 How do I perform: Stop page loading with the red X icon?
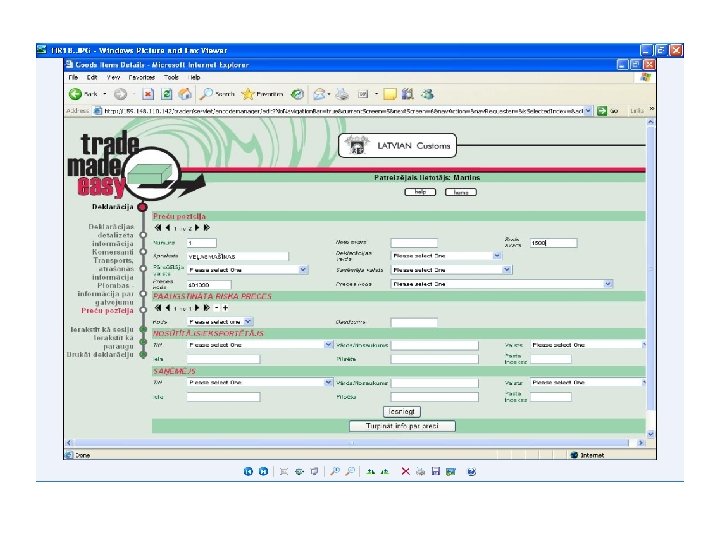point(148,94)
